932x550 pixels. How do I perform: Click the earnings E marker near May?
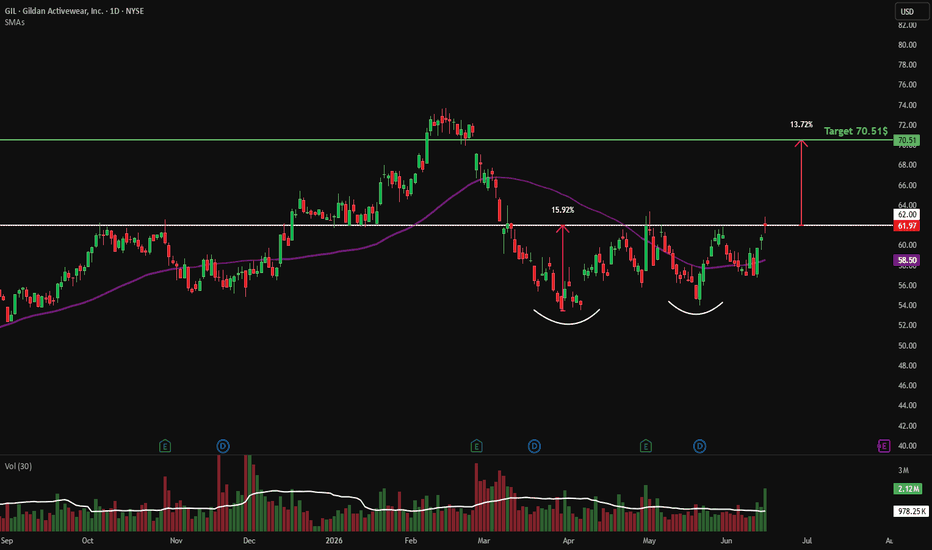646,446
